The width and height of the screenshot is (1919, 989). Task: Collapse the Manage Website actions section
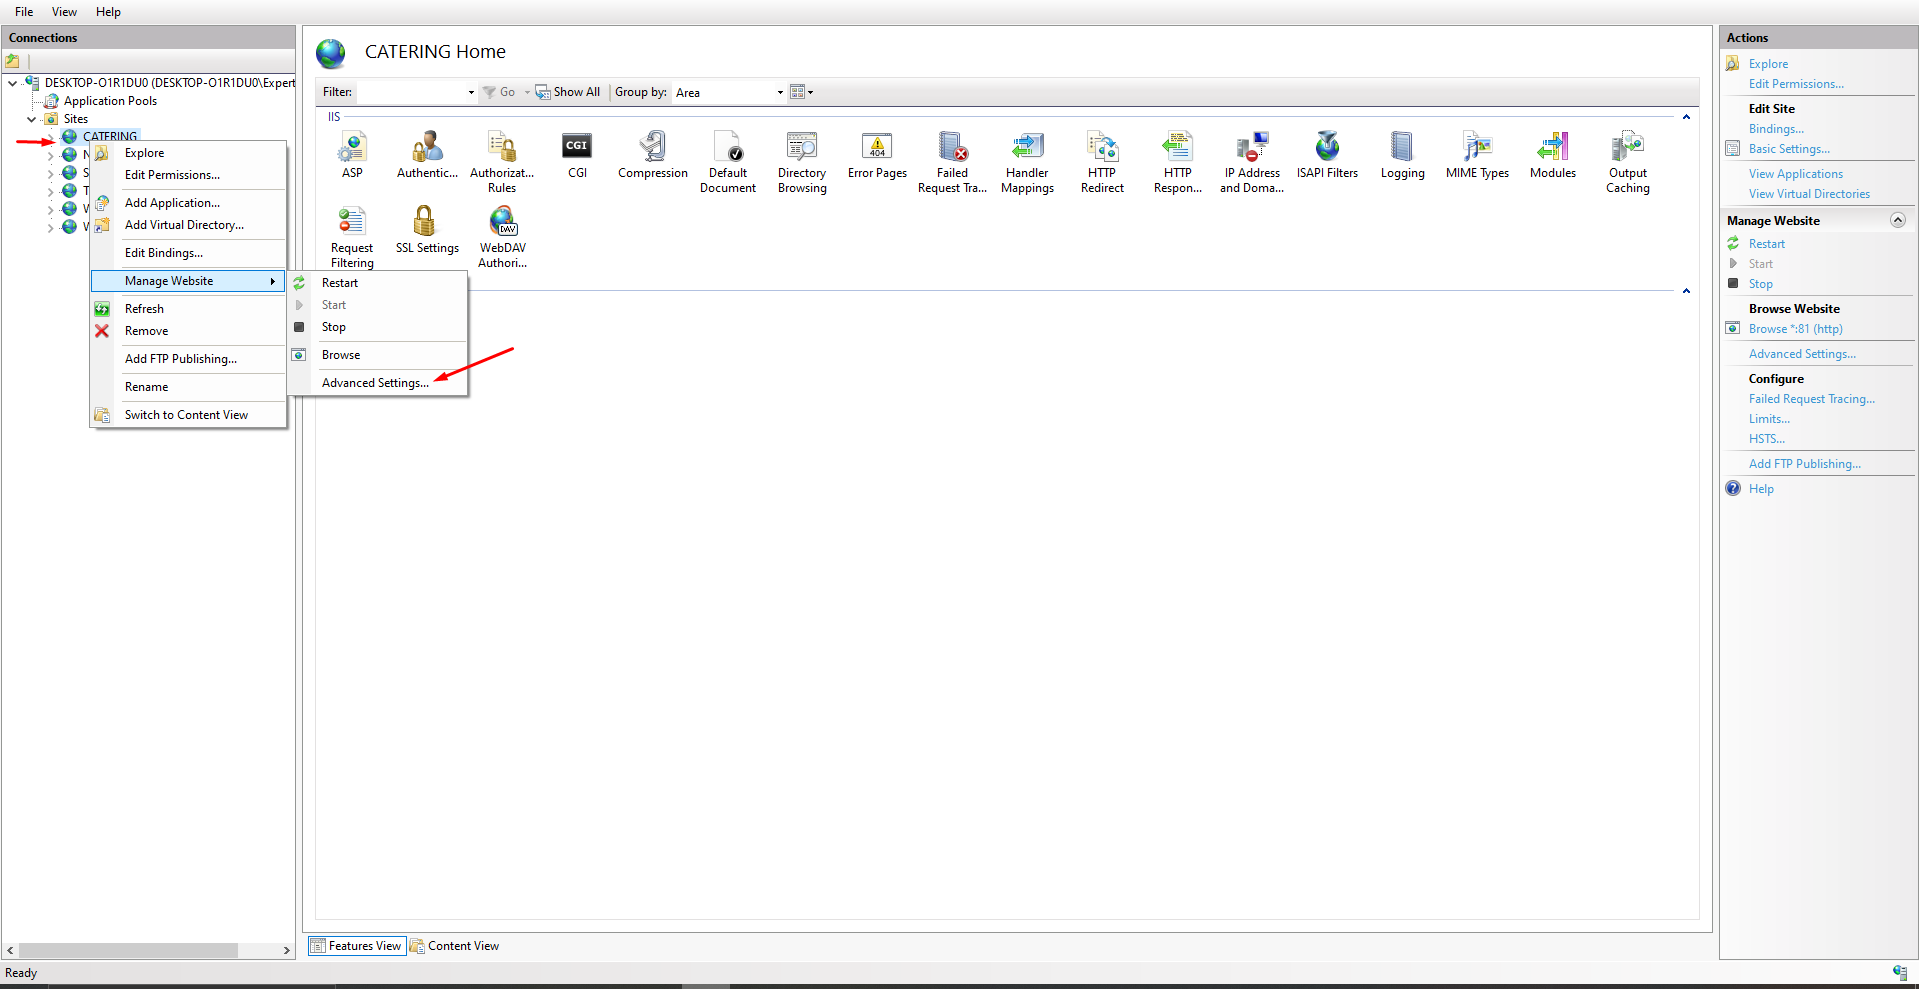1897,221
